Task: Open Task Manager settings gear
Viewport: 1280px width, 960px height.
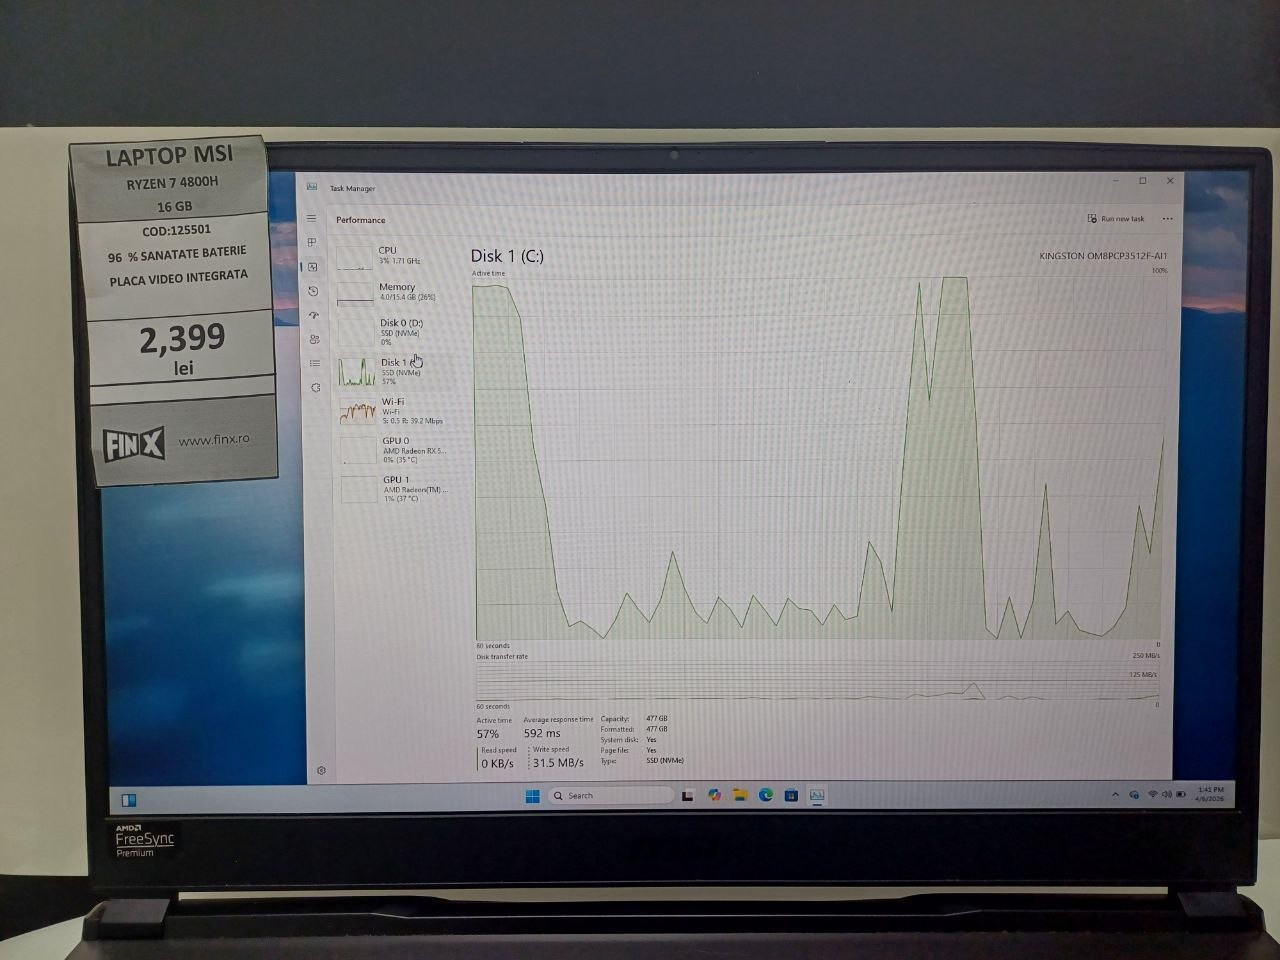Action: pyautogui.click(x=321, y=770)
